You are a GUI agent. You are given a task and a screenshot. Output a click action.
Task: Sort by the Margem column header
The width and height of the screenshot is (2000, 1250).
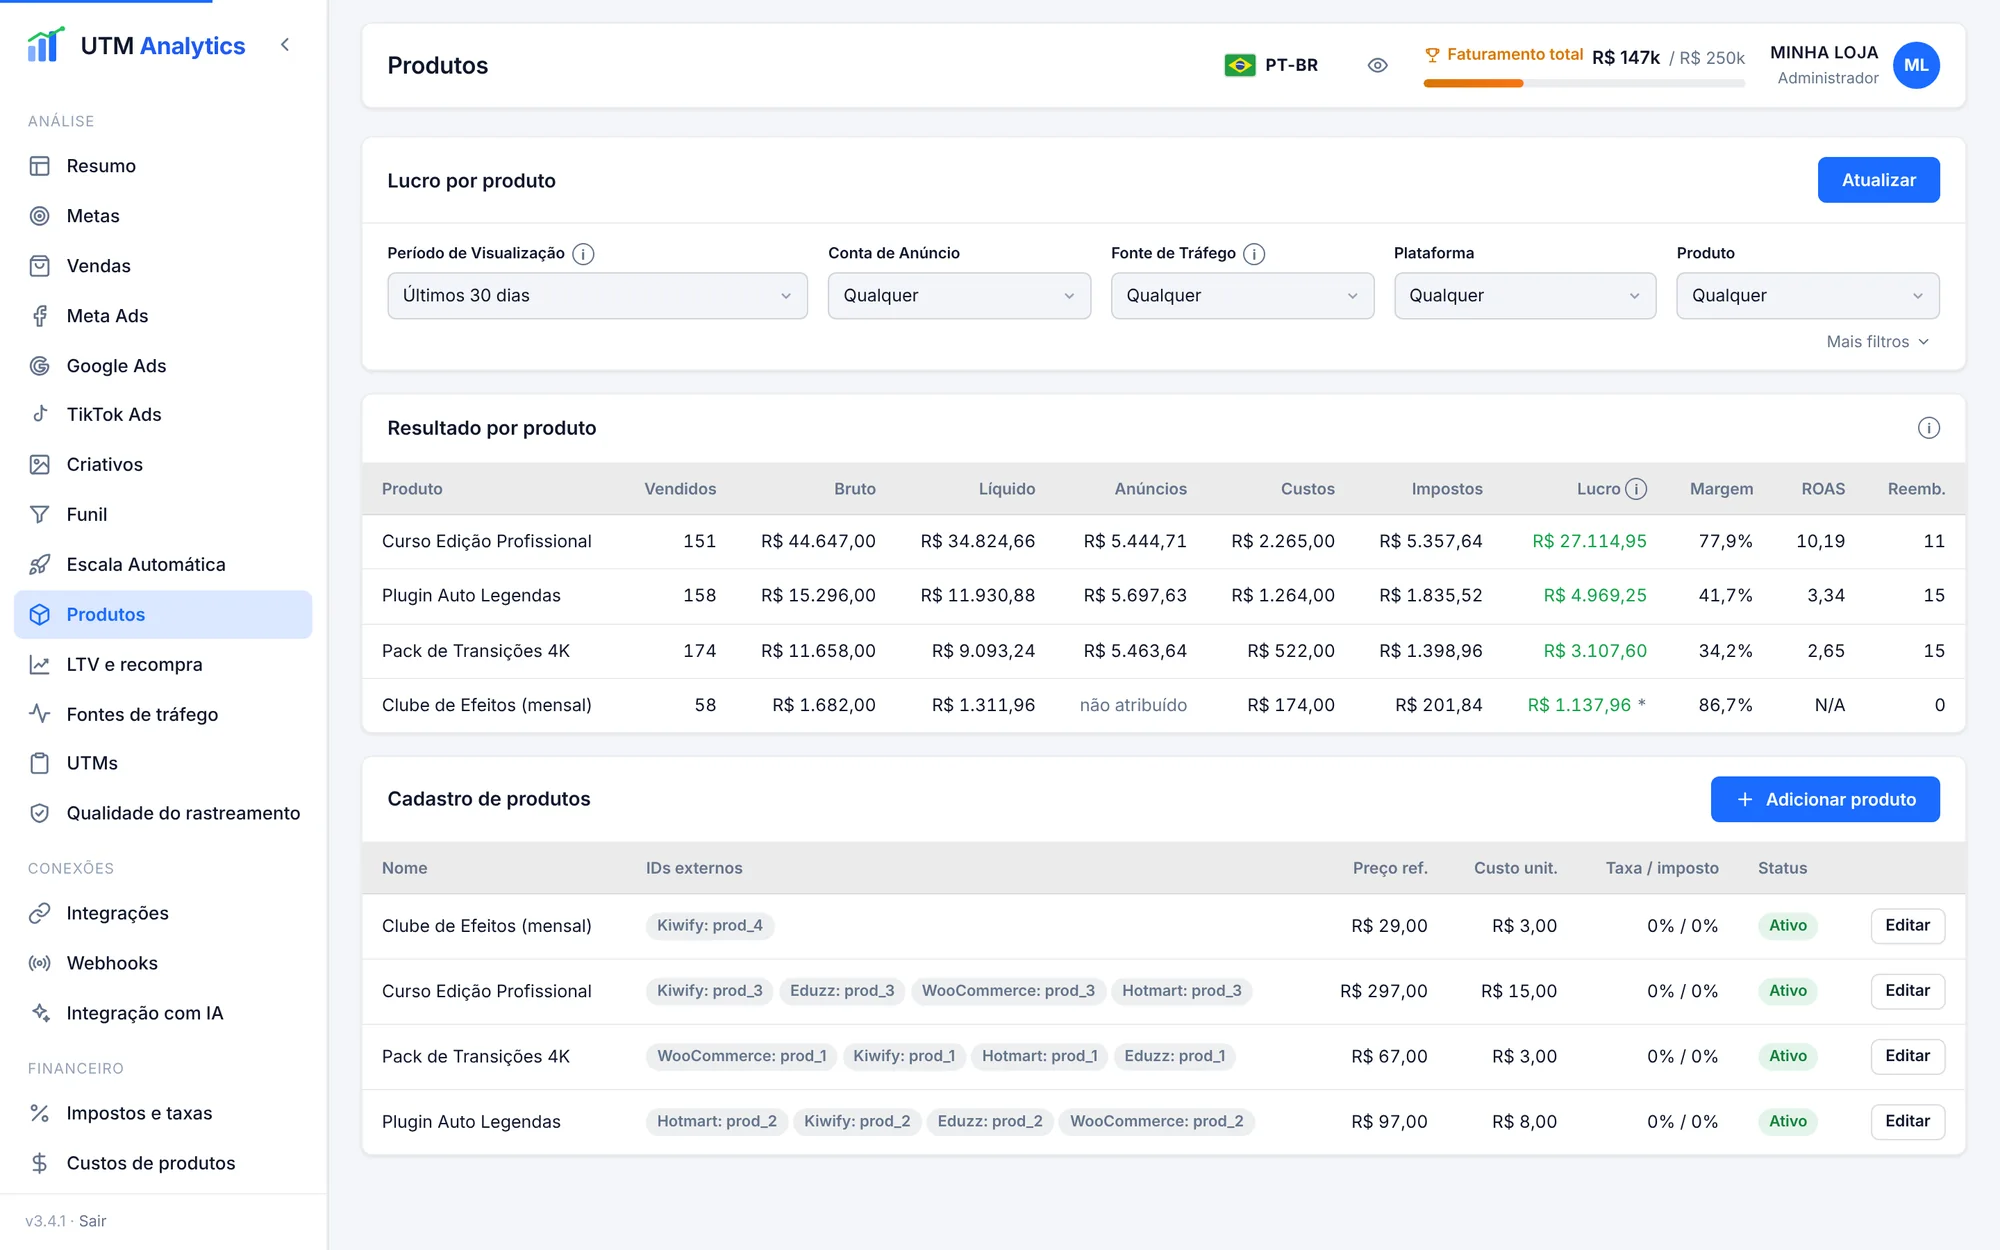[x=1721, y=489]
